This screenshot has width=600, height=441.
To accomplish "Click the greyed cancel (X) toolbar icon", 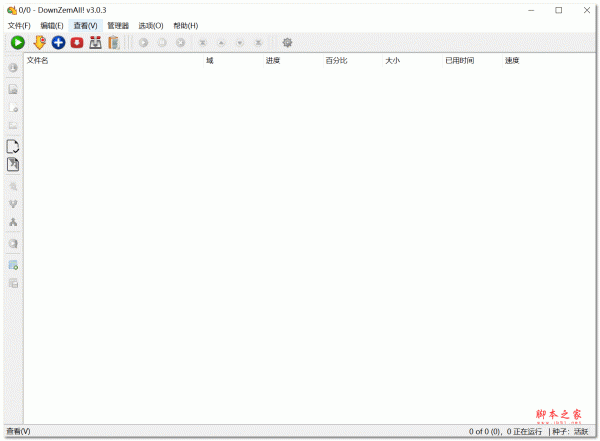I will pyautogui.click(x=181, y=42).
